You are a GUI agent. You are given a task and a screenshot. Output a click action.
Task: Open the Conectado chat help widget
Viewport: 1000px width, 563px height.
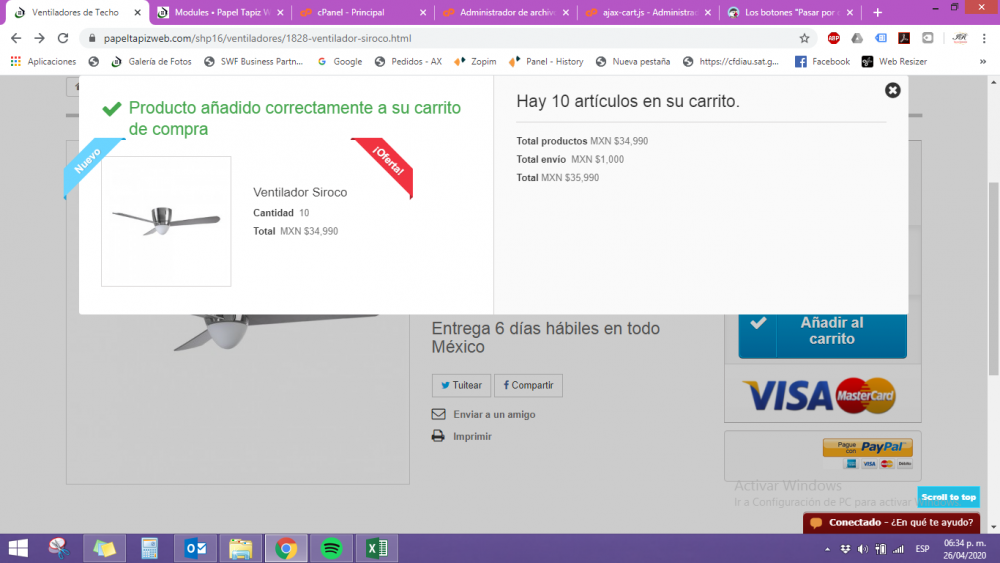point(892,523)
